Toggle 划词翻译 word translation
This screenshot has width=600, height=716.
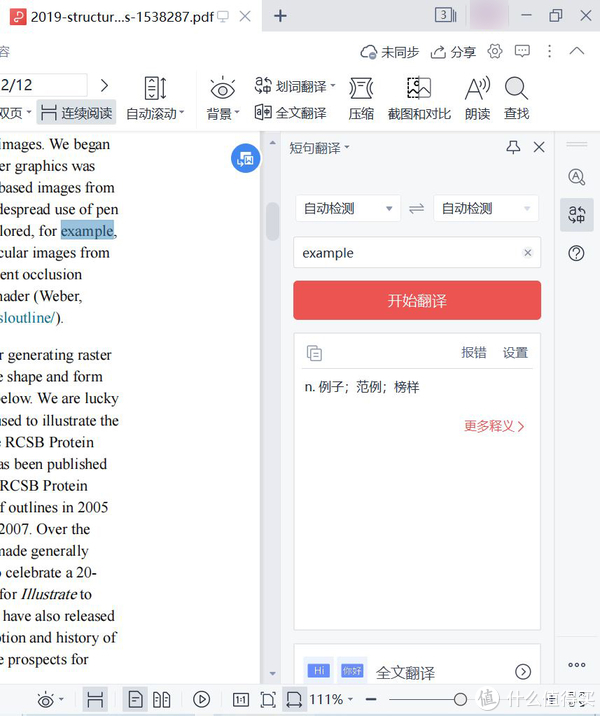point(295,86)
